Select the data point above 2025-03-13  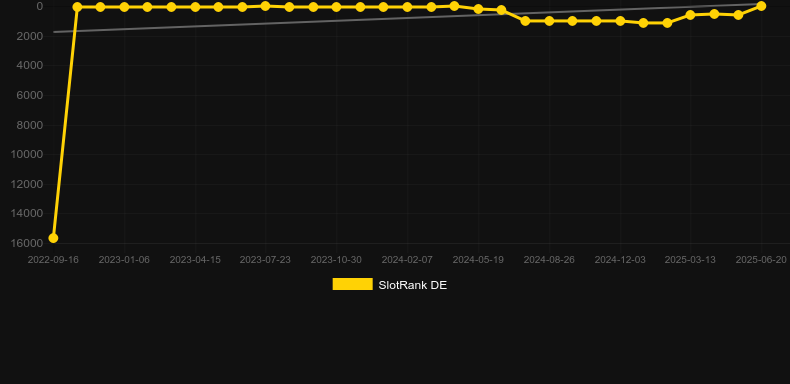pyautogui.click(x=690, y=15)
